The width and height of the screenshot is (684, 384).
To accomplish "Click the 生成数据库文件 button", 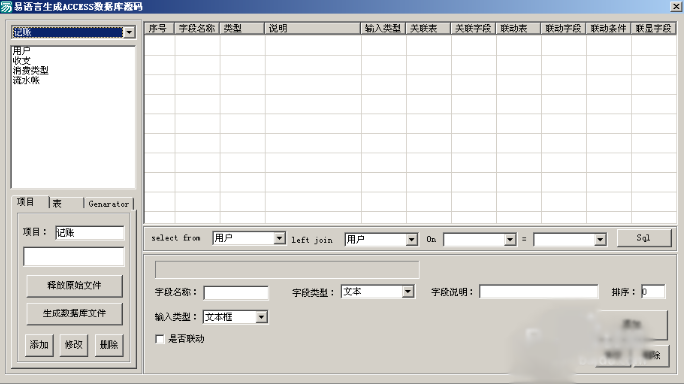I will coord(74,313).
